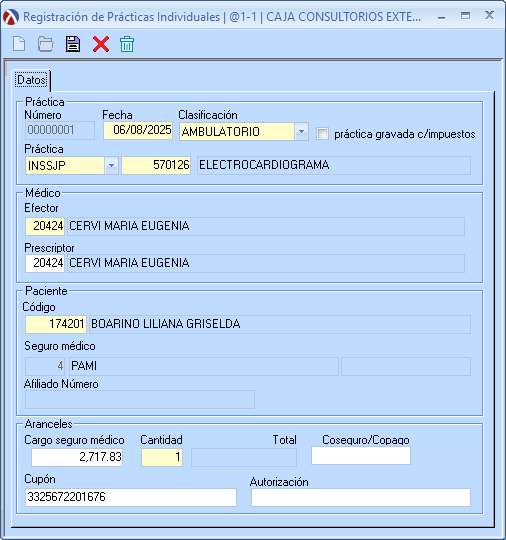
Task: Maximize the Registración de Prácticas window
Action: pyautogui.click(x=465, y=16)
